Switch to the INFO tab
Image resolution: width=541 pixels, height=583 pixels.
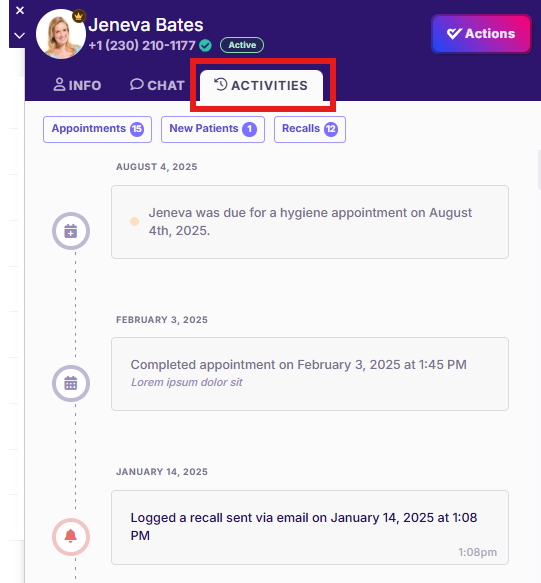(77, 85)
